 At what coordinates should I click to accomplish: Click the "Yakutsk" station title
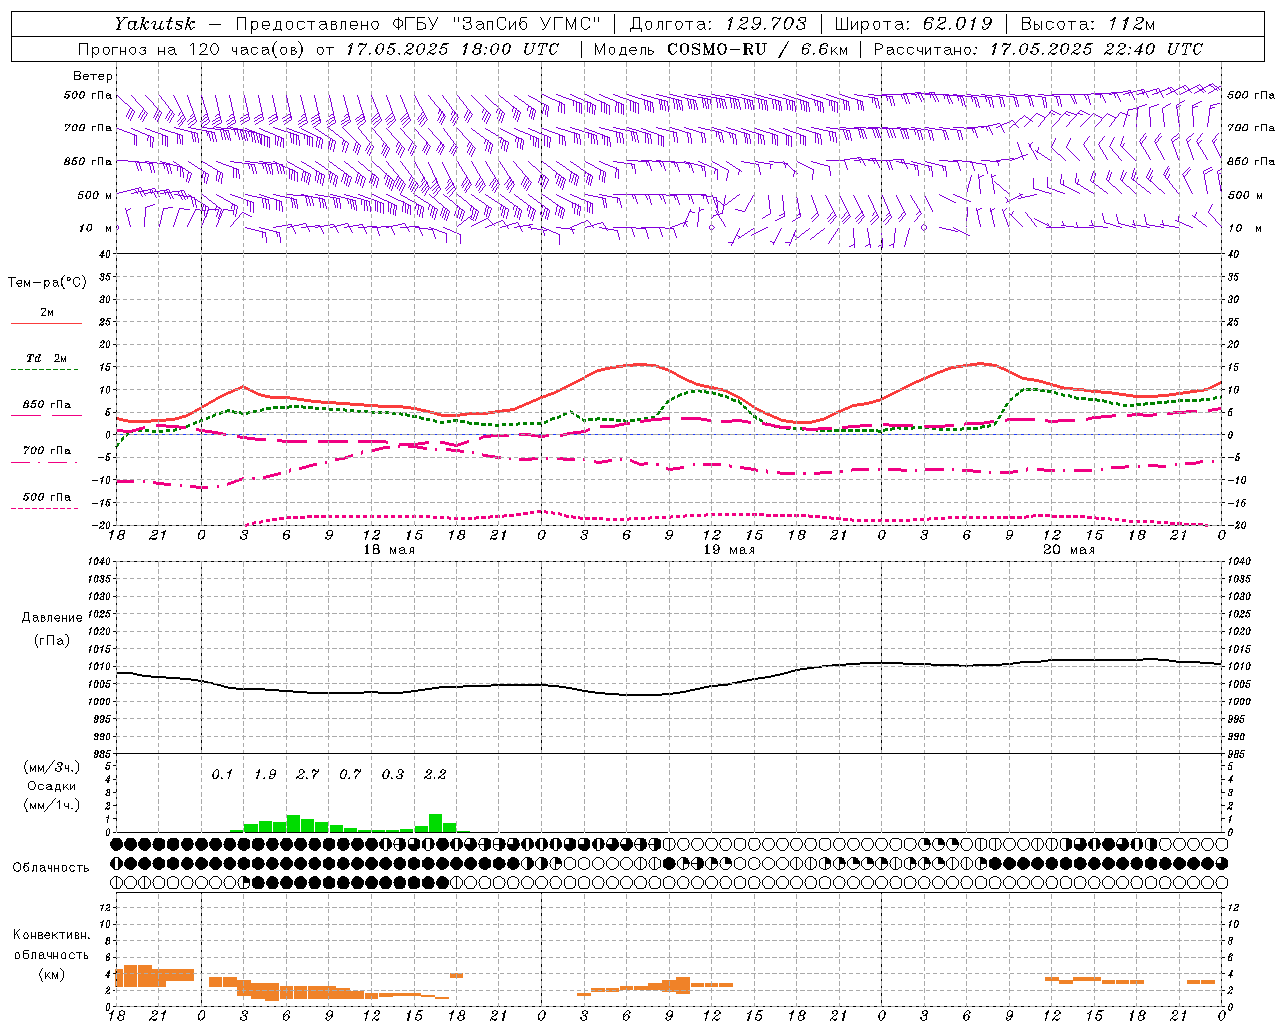coord(154,24)
